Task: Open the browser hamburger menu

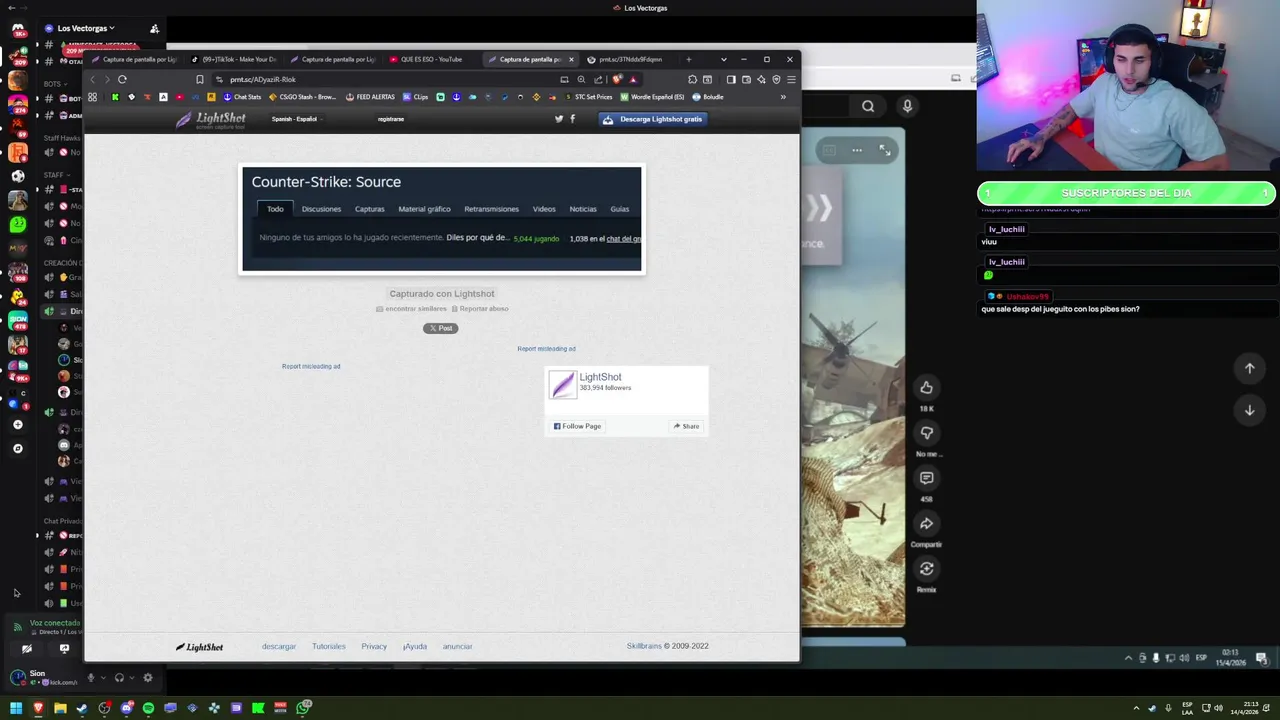Action: (x=790, y=79)
